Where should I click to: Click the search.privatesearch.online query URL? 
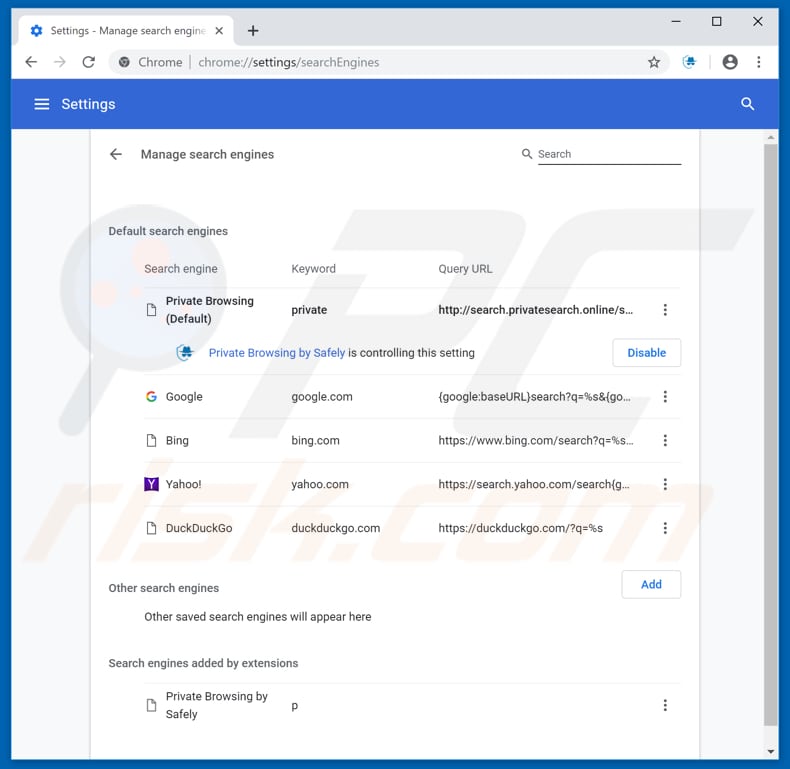point(536,310)
